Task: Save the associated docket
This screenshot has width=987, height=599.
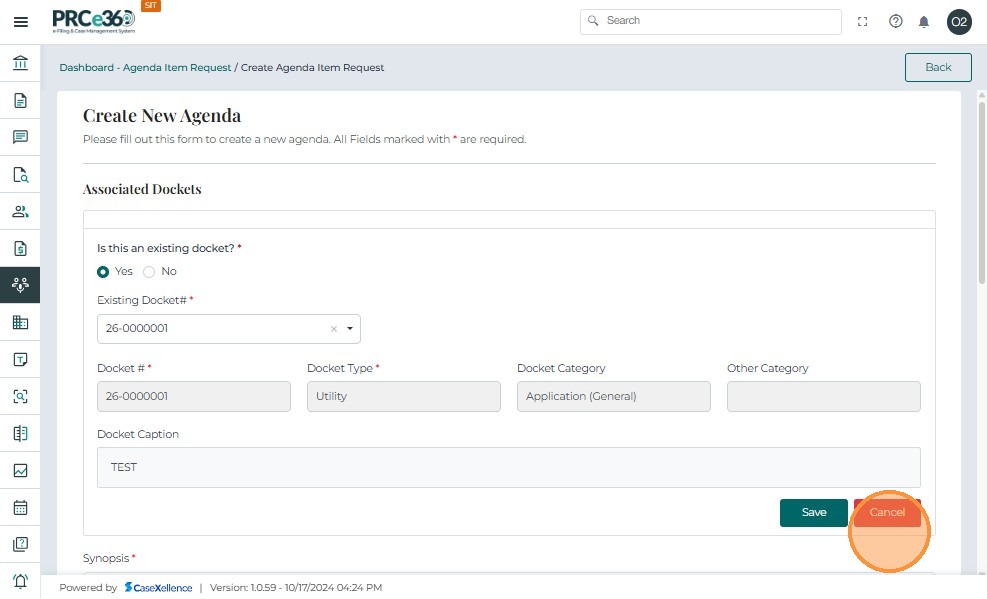Action: 813,512
